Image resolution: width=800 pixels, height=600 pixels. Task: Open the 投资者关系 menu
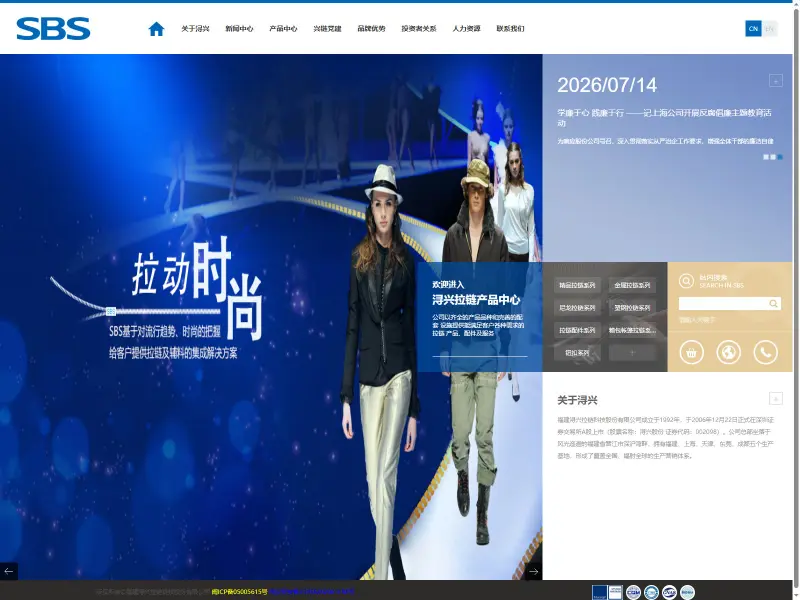[x=419, y=29]
